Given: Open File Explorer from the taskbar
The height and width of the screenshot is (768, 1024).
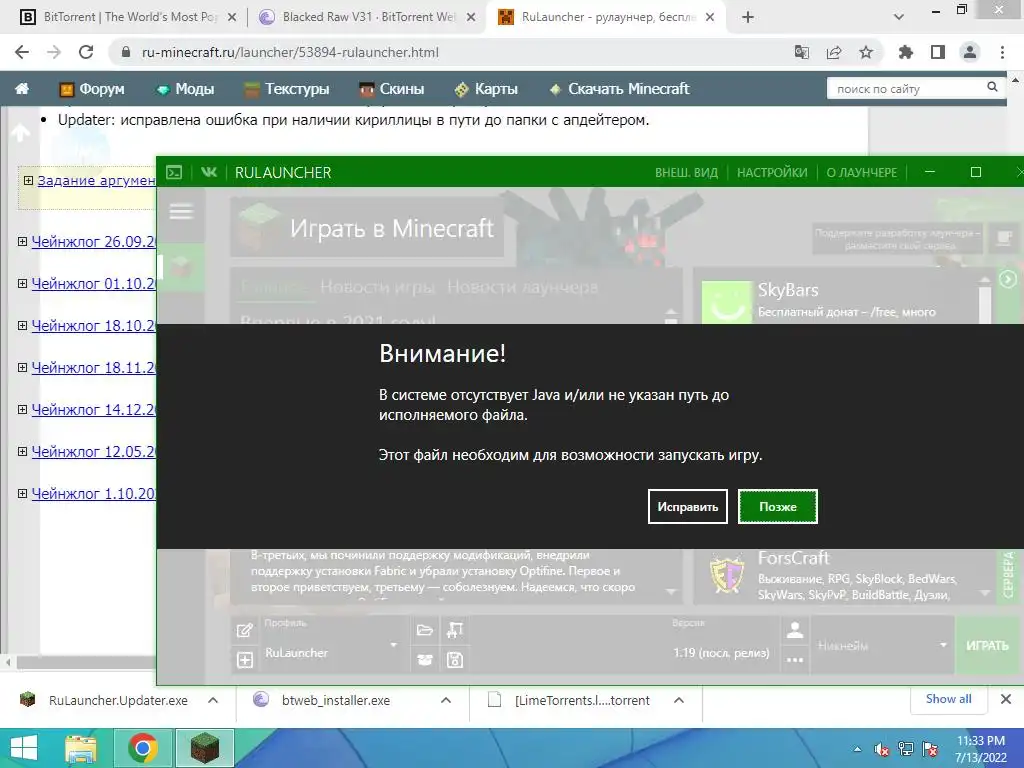Looking at the screenshot, I should click(81, 748).
